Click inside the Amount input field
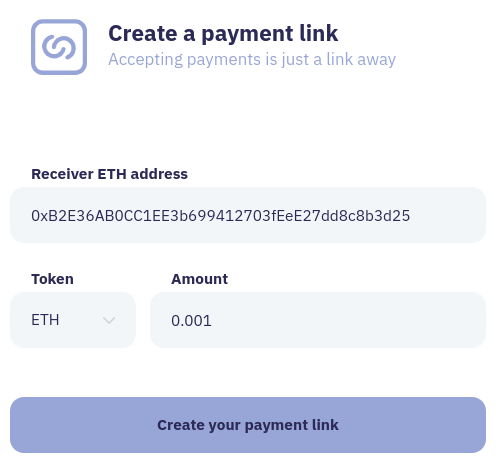This screenshot has height=462, width=496. [x=318, y=320]
